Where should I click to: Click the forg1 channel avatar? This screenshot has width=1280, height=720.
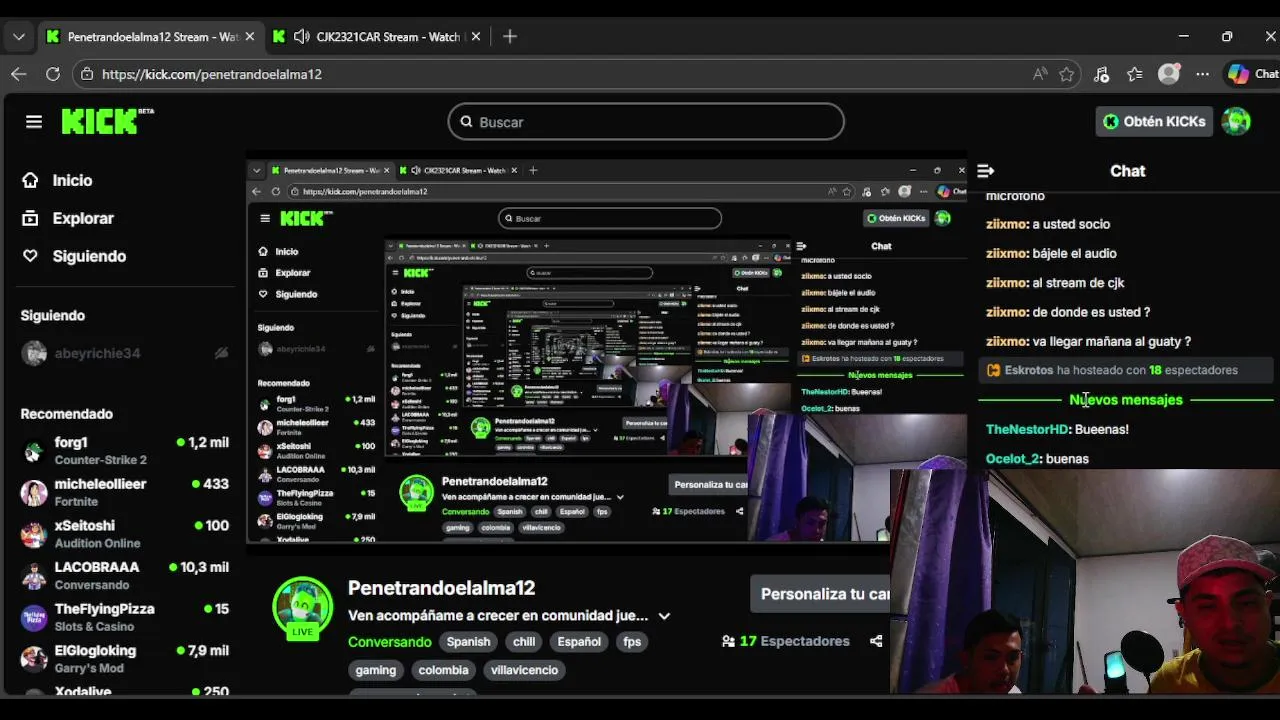[34, 451]
